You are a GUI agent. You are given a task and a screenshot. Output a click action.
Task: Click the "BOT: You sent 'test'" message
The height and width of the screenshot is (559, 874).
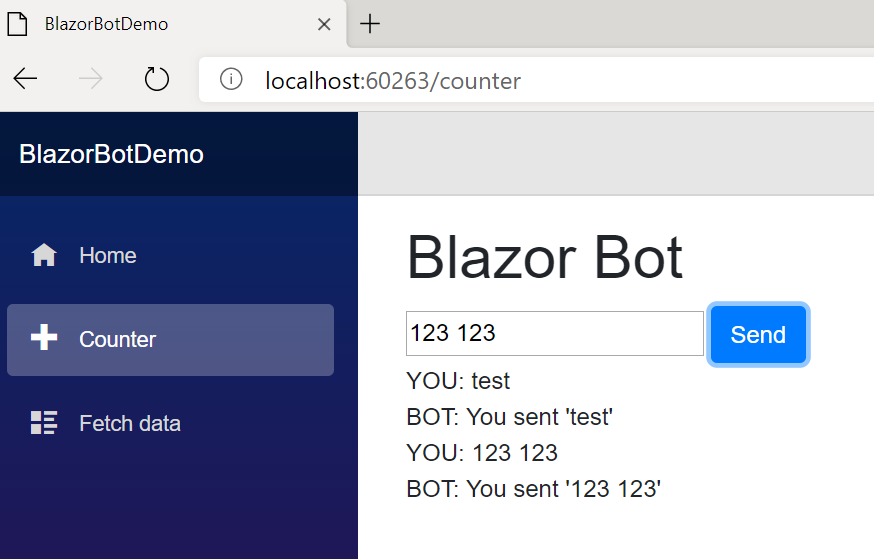(509, 417)
